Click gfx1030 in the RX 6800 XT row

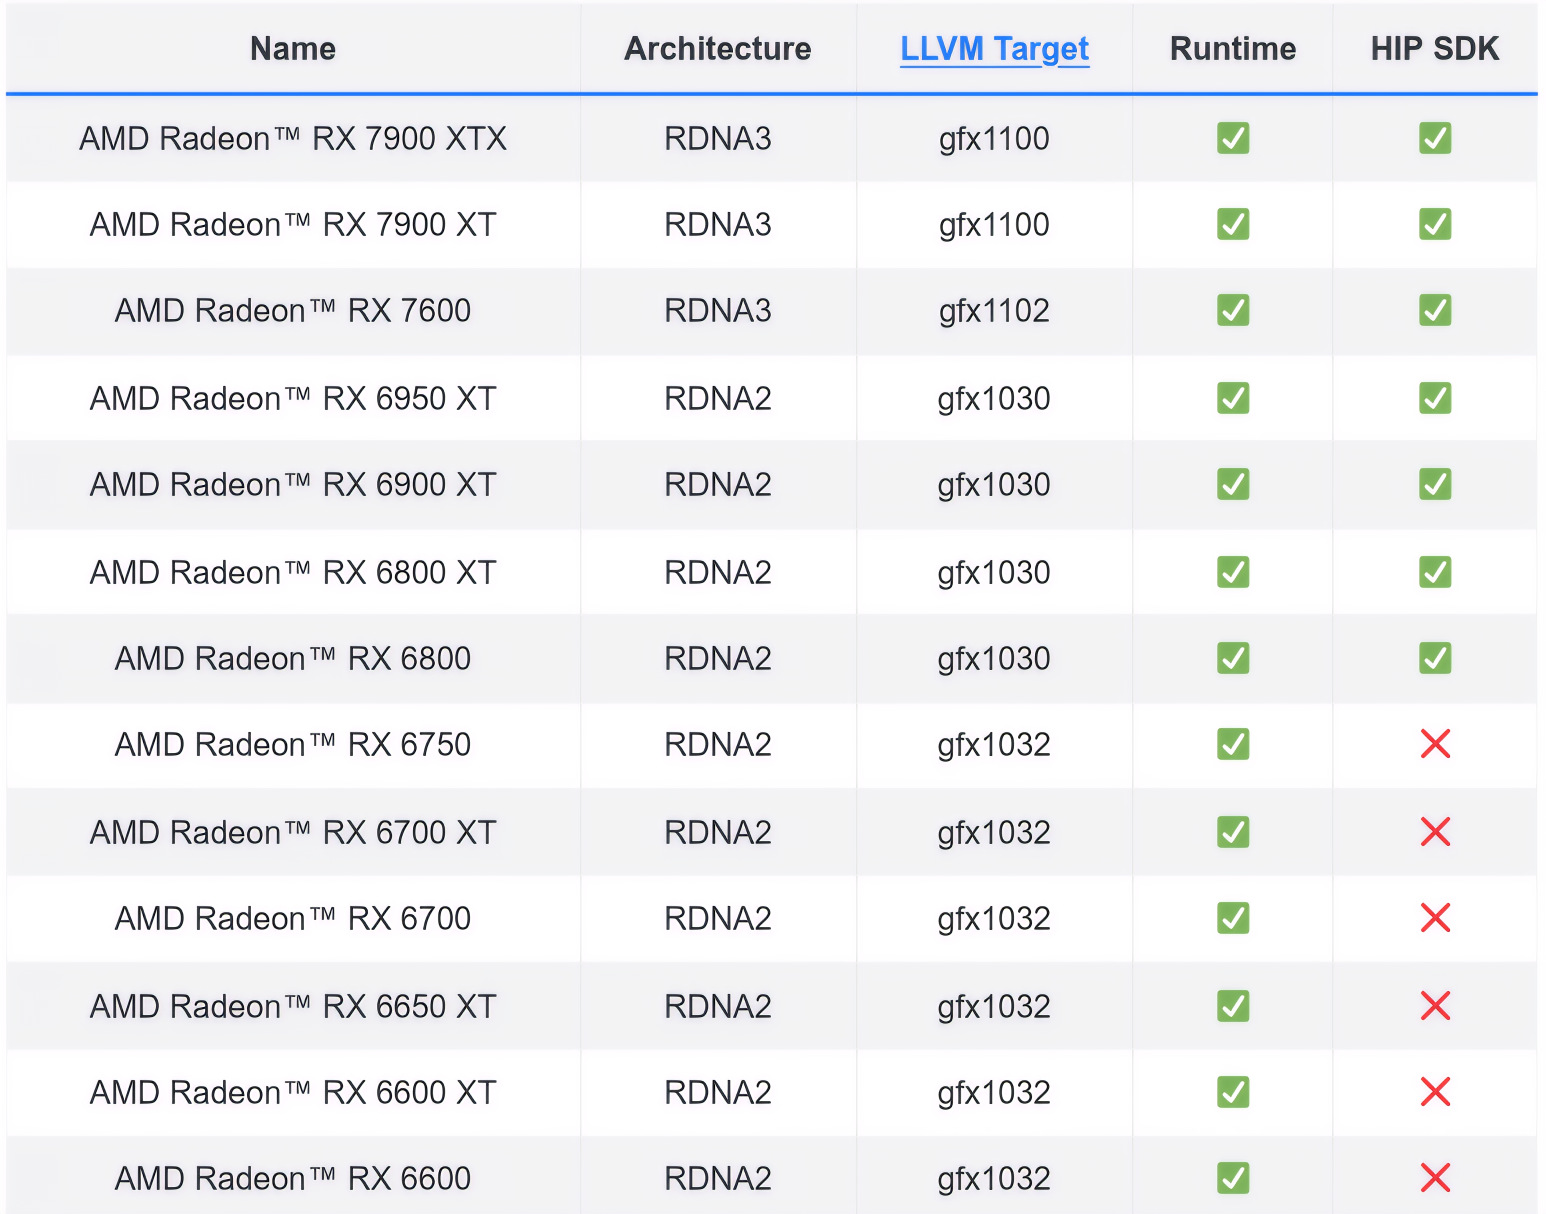point(994,573)
